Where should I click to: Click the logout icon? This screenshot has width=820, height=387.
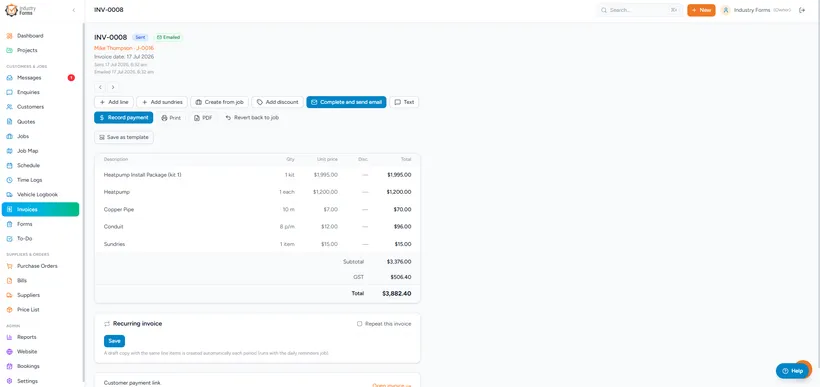click(x=802, y=10)
